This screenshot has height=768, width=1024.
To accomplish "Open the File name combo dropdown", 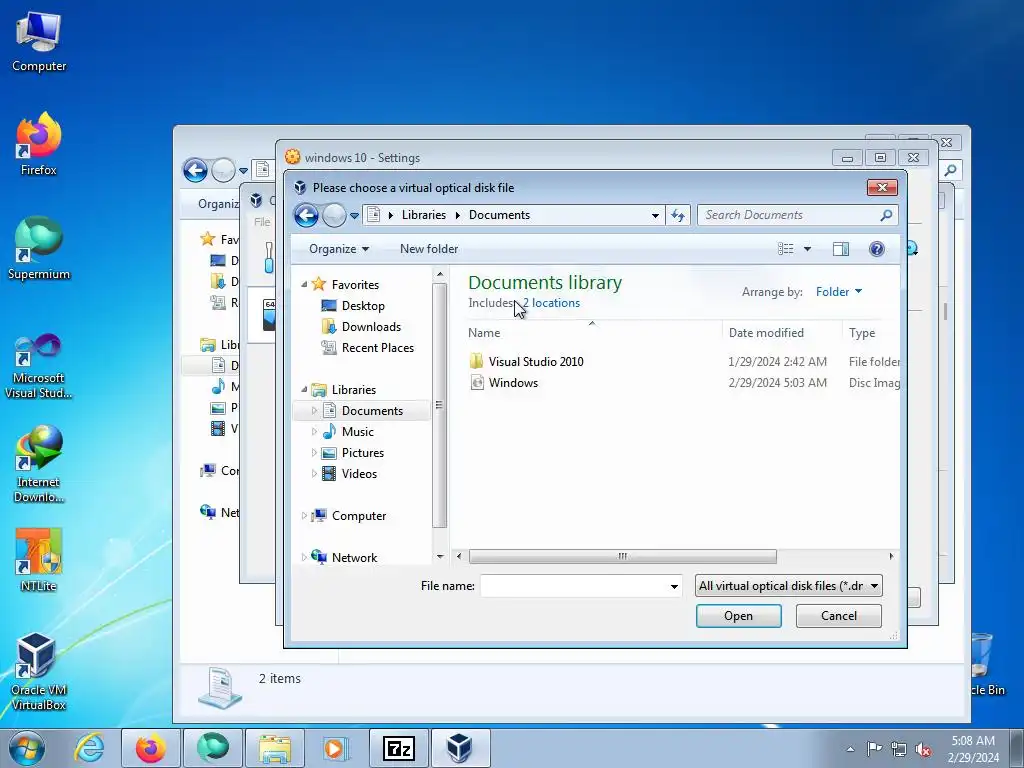I will [674, 586].
